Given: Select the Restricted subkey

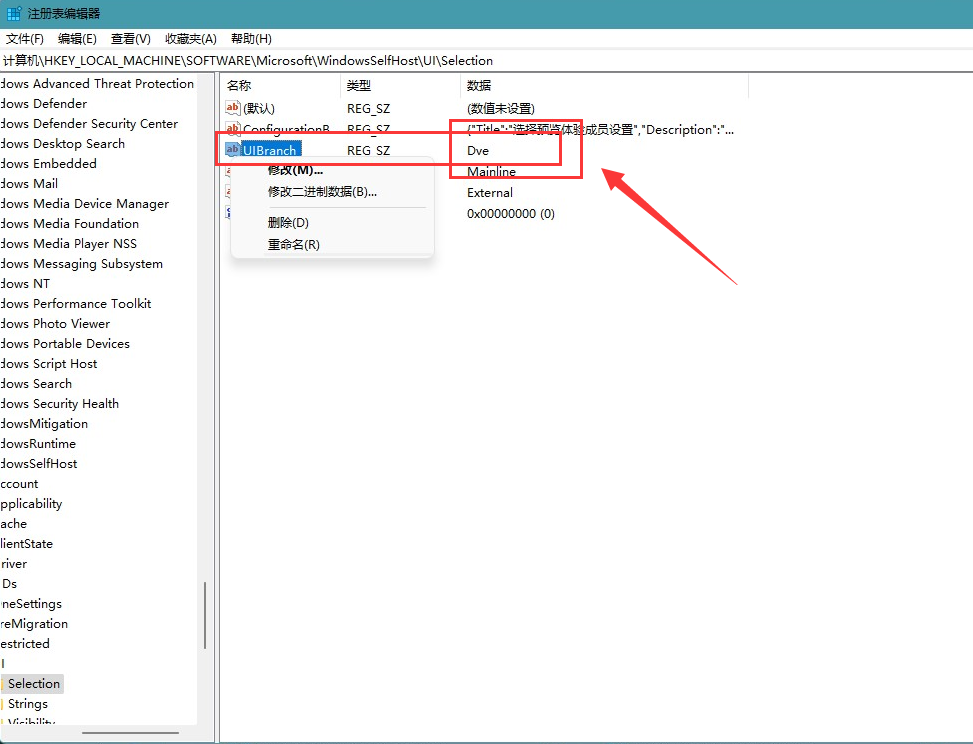Looking at the screenshot, I should [25, 643].
